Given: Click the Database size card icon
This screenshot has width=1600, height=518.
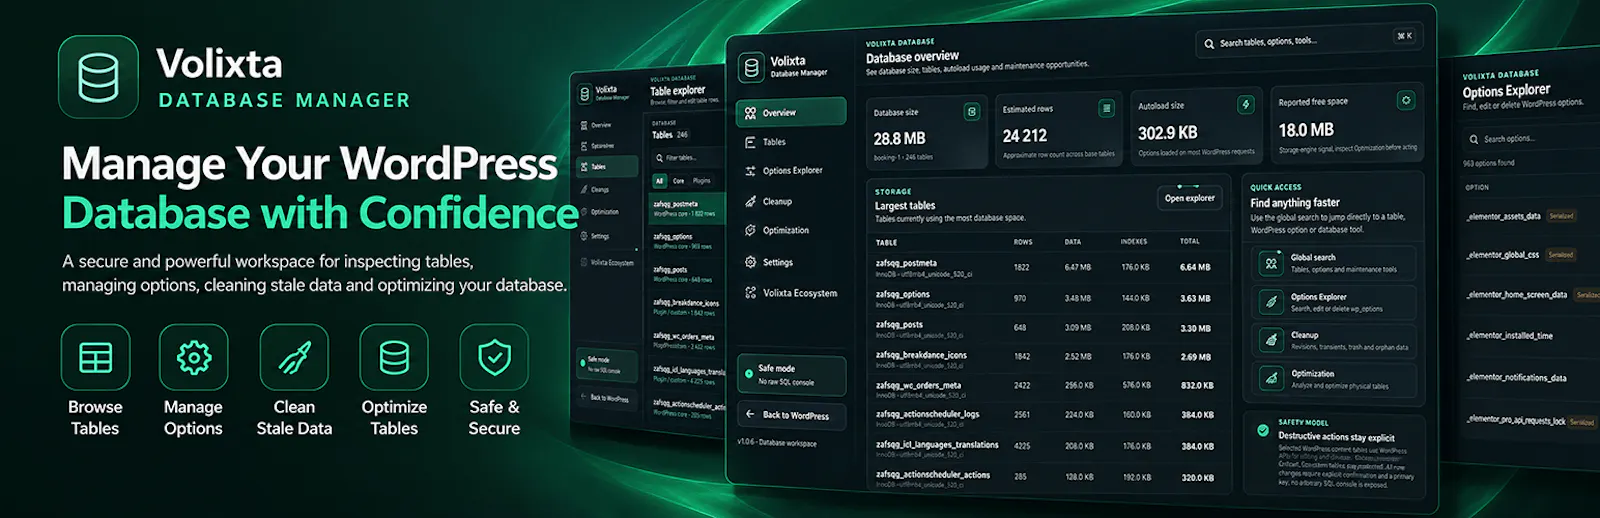Looking at the screenshot, I should [x=971, y=112].
